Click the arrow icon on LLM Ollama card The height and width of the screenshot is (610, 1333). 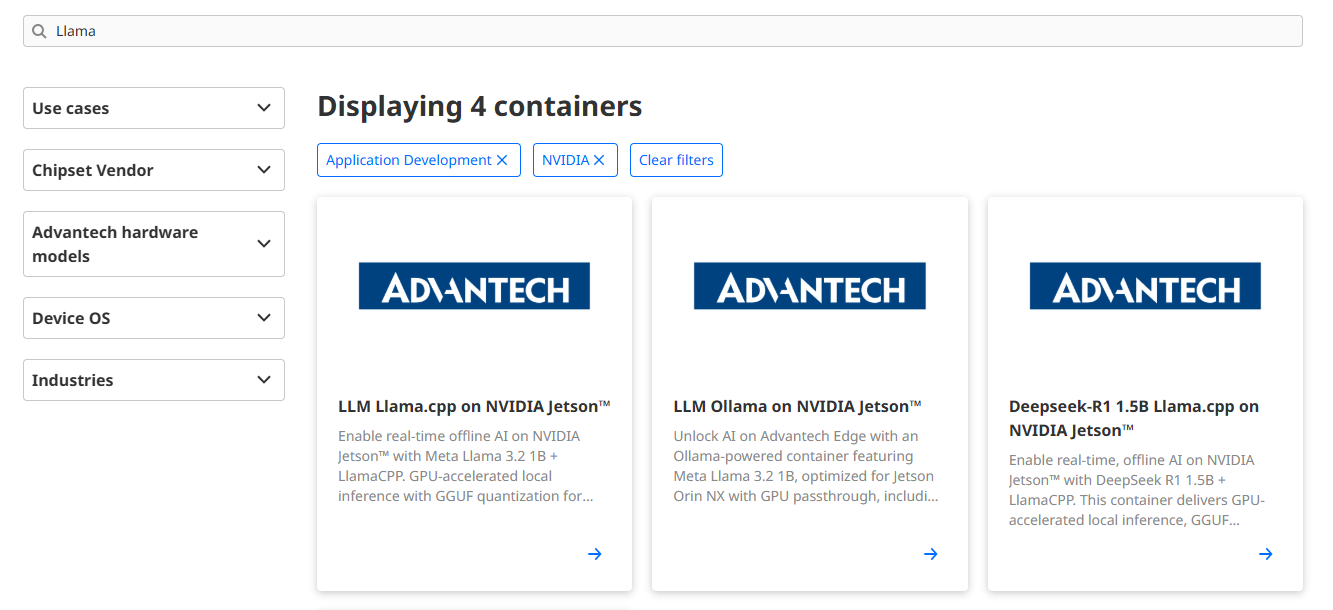pyautogui.click(x=930, y=553)
